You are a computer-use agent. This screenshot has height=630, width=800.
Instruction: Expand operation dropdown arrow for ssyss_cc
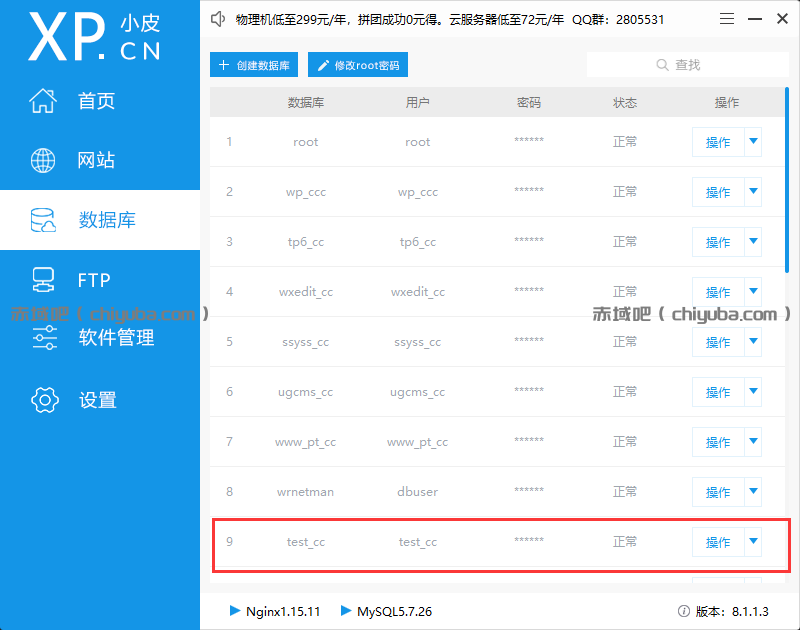pos(753,342)
